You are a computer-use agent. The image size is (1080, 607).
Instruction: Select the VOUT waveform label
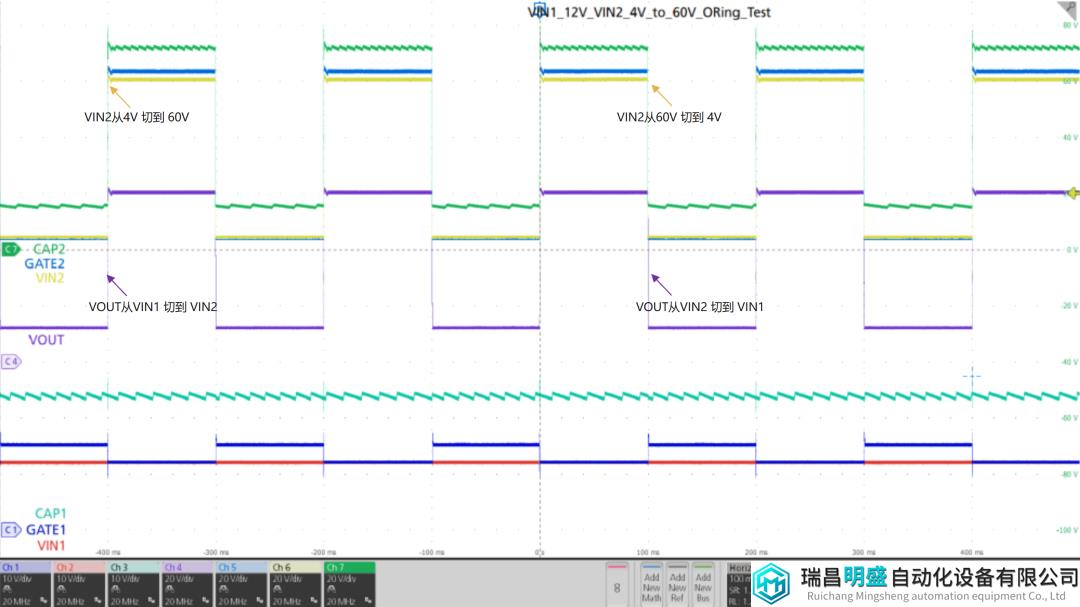click(x=46, y=340)
